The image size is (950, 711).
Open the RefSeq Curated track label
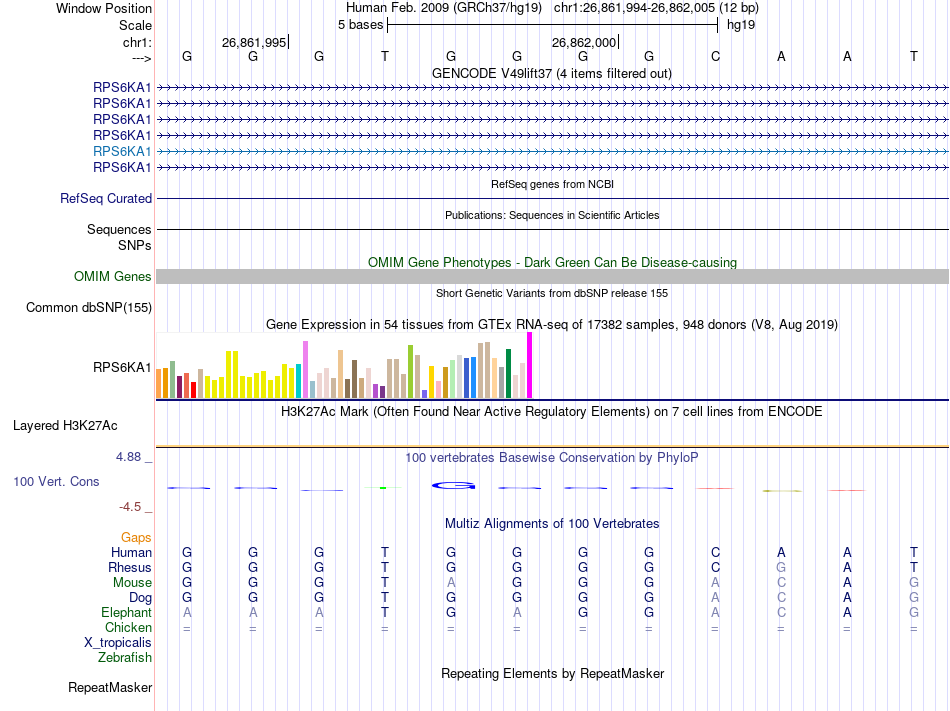[x=105, y=199]
